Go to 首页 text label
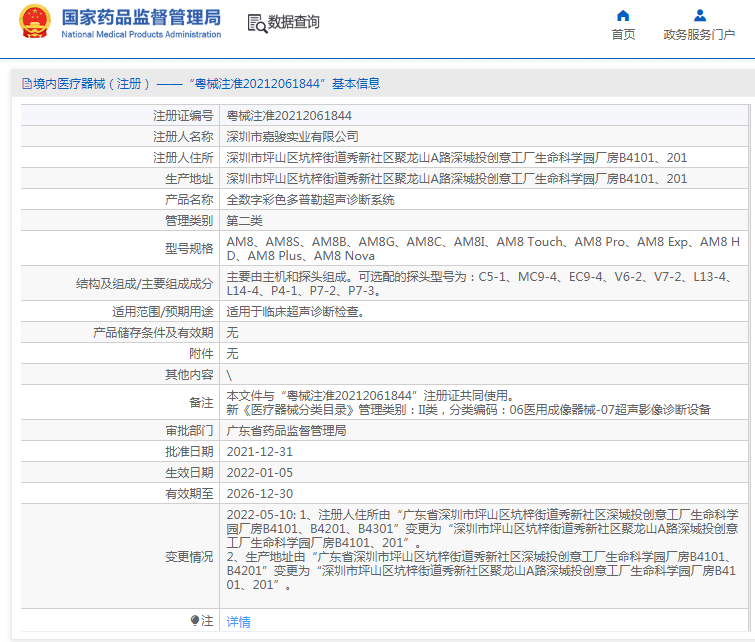The image size is (755, 642). click(623, 35)
